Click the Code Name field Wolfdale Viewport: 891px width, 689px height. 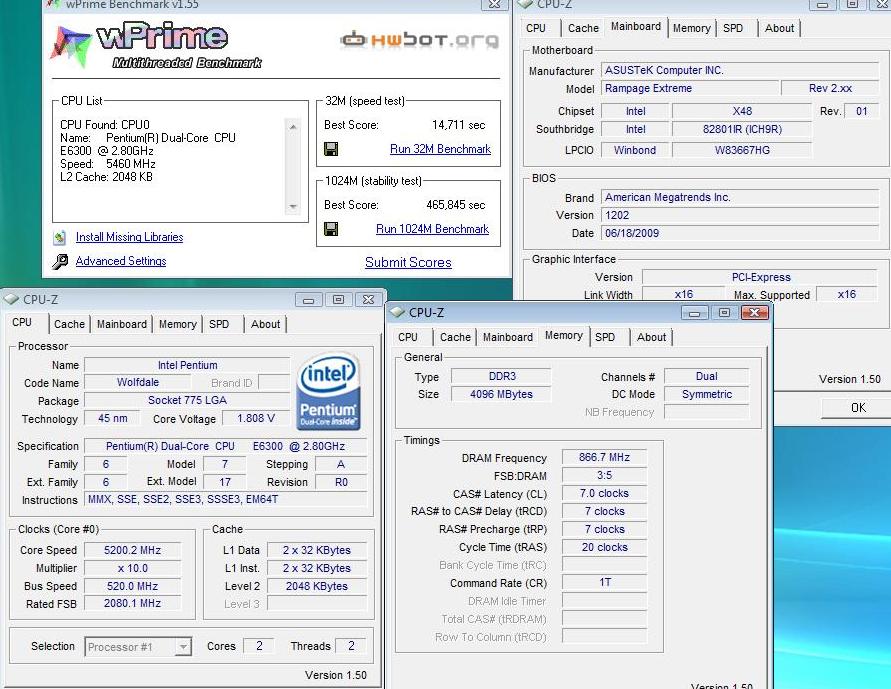tap(138, 382)
